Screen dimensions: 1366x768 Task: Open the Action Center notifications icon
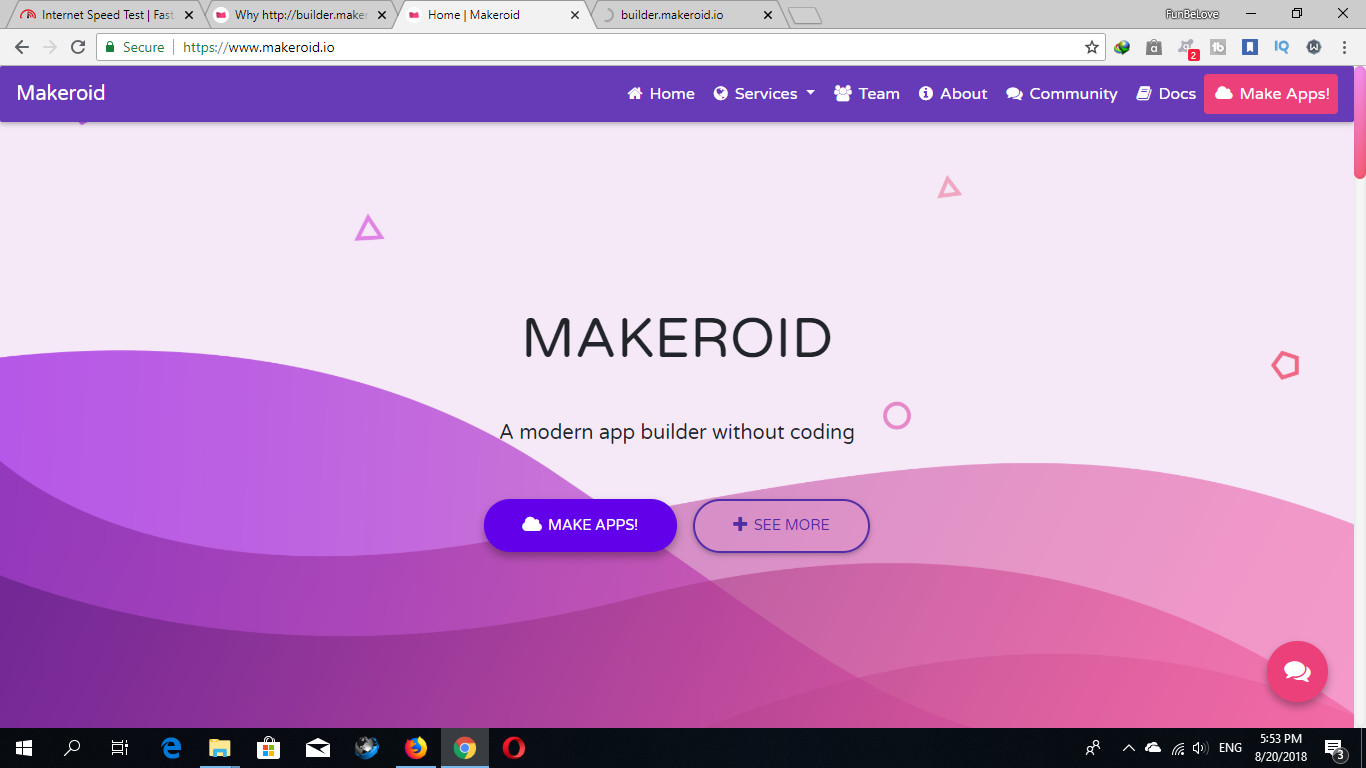[x=1334, y=748]
